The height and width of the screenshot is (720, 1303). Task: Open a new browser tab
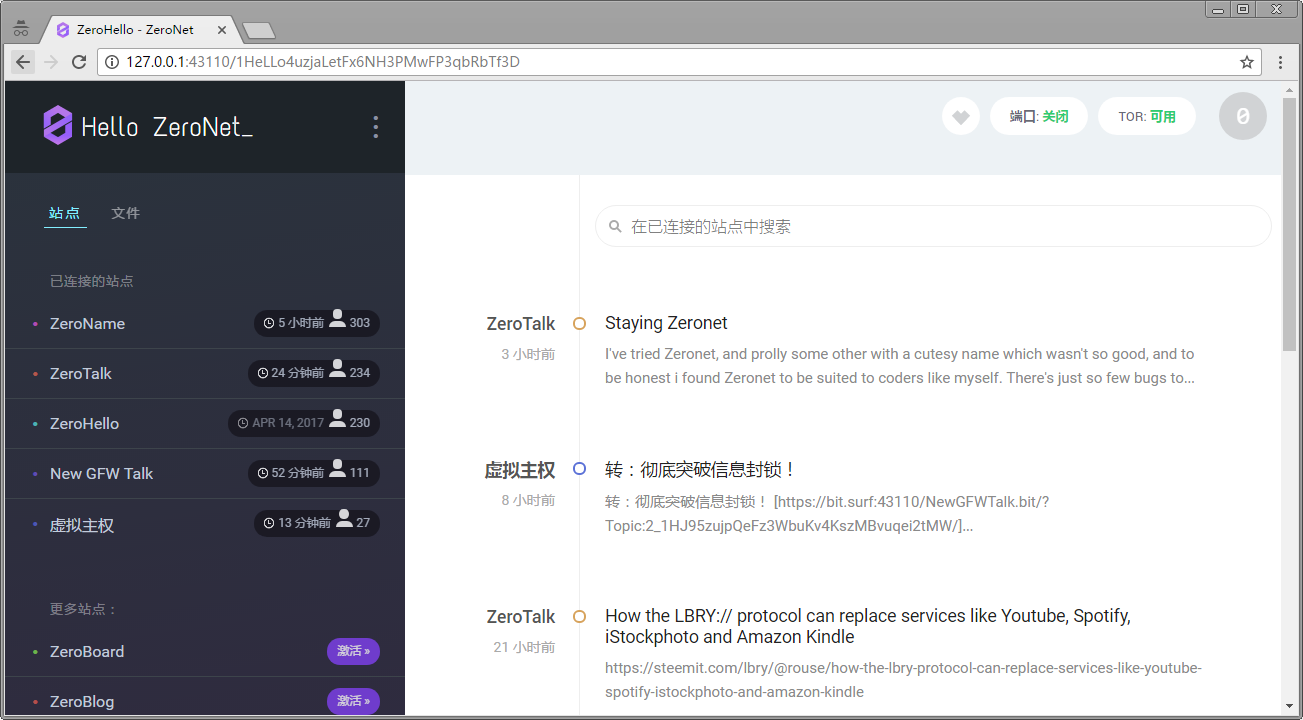pyautogui.click(x=259, y=31)
